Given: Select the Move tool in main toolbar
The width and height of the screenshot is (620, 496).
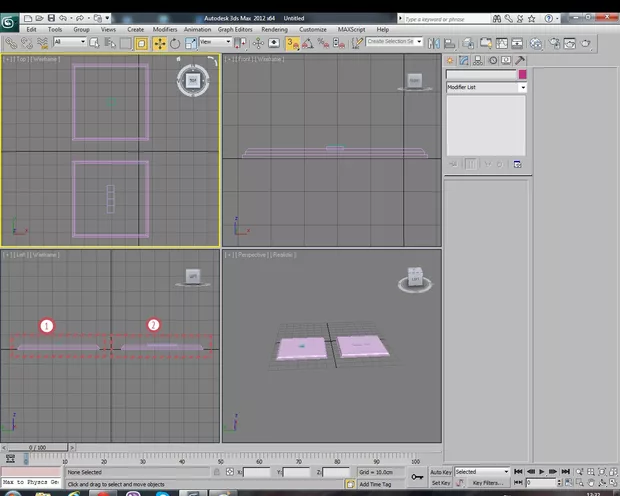Looking at the screenshot, I should (x=159, y=42).
